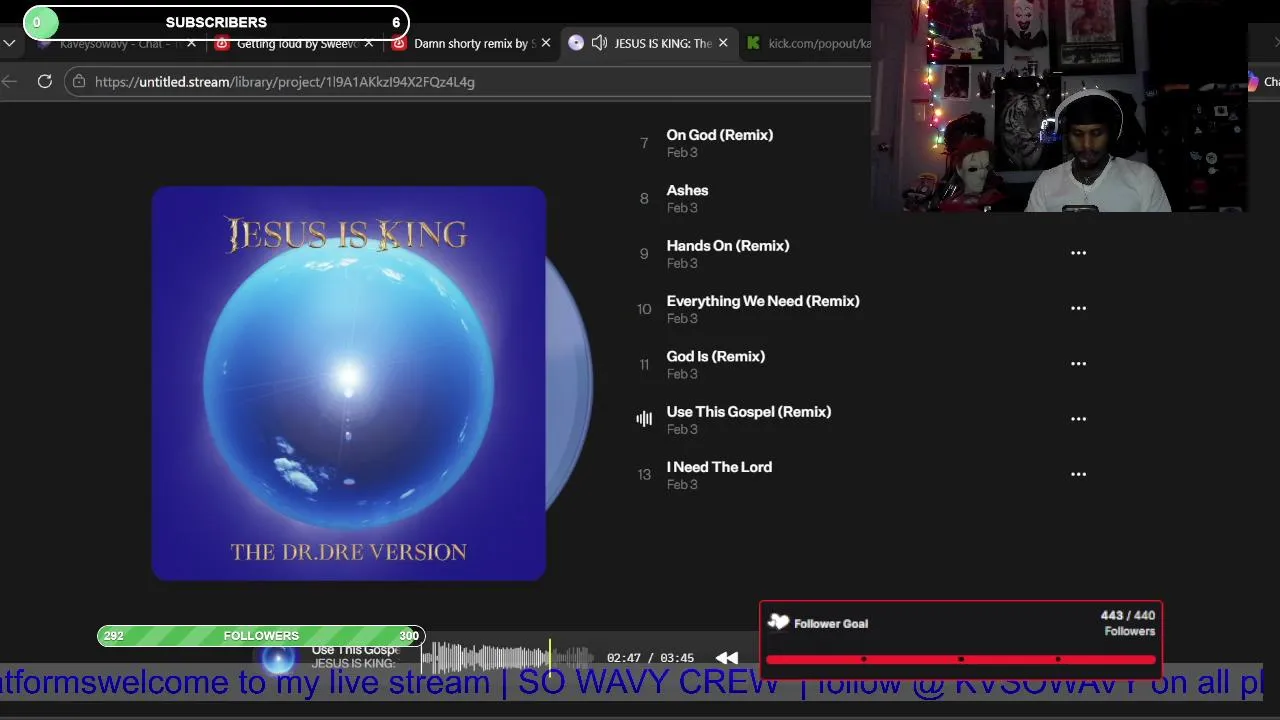This screenshot has width=1280, height=720.
Task: Open options menu for Use This Gospel (Remix)
Action: tap(1078, 419)
